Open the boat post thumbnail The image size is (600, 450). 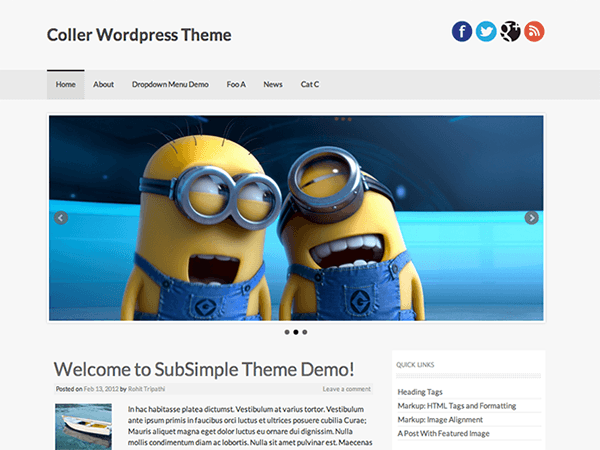tap(83, 427)
